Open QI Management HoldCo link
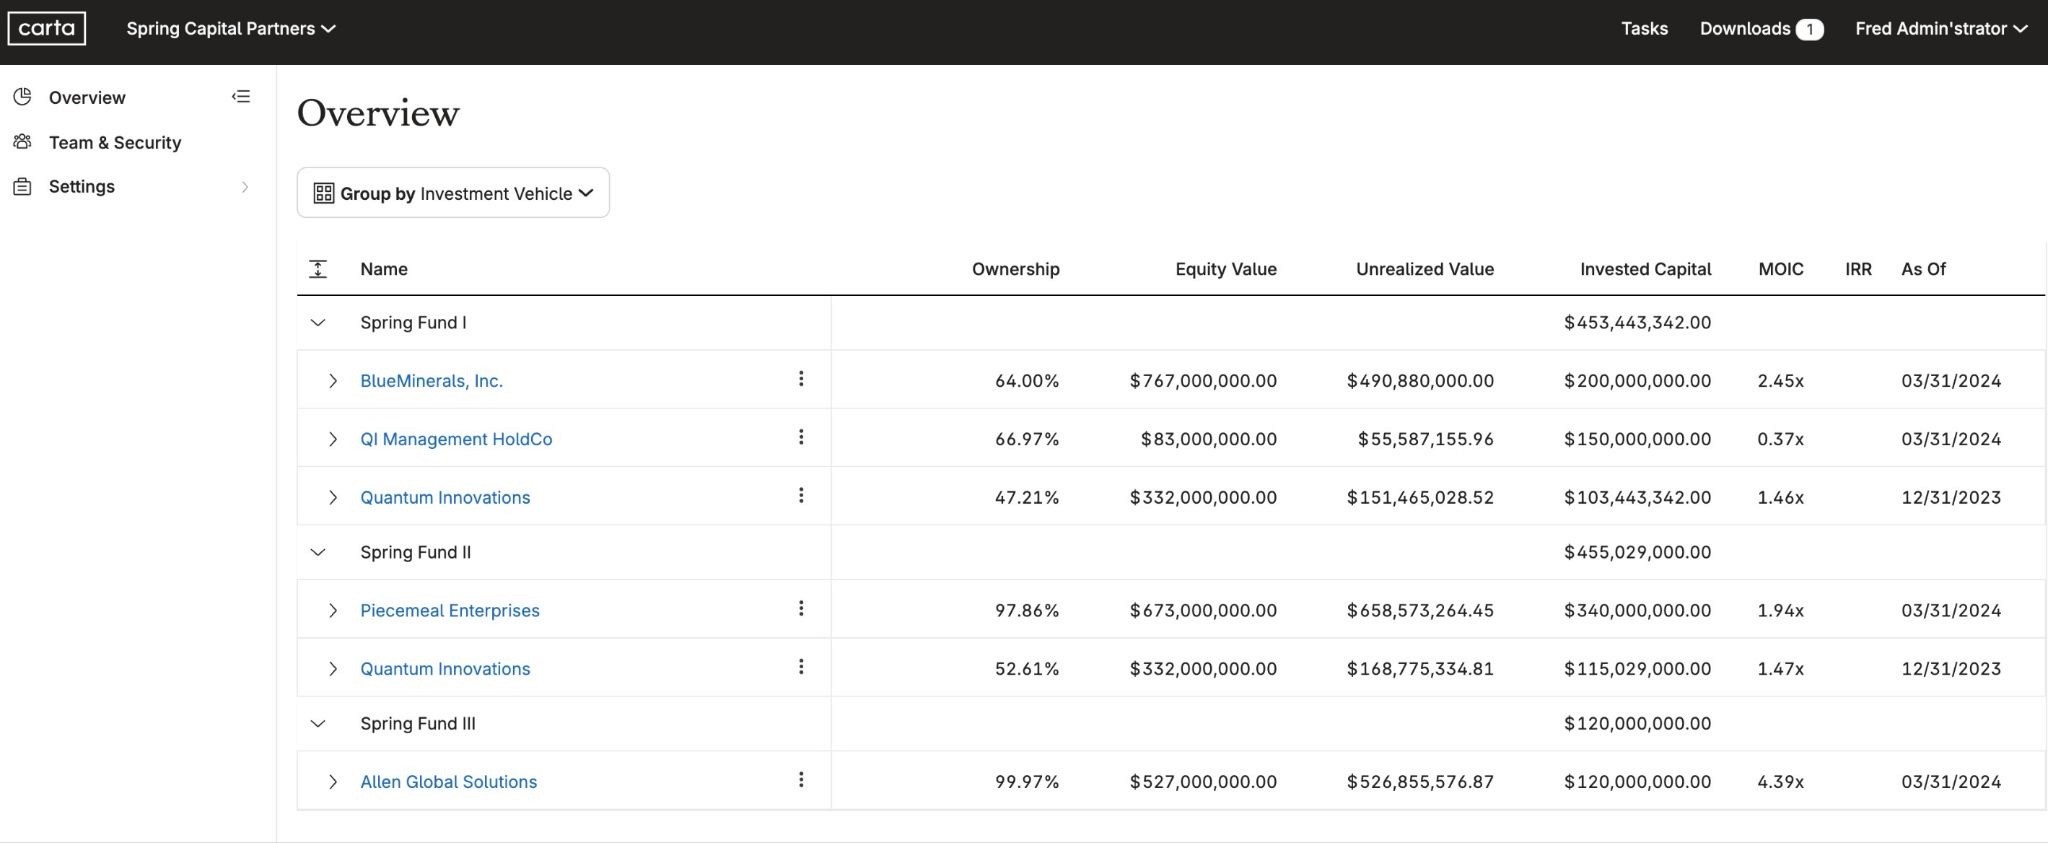The image size is (2048, 843). 456,439
